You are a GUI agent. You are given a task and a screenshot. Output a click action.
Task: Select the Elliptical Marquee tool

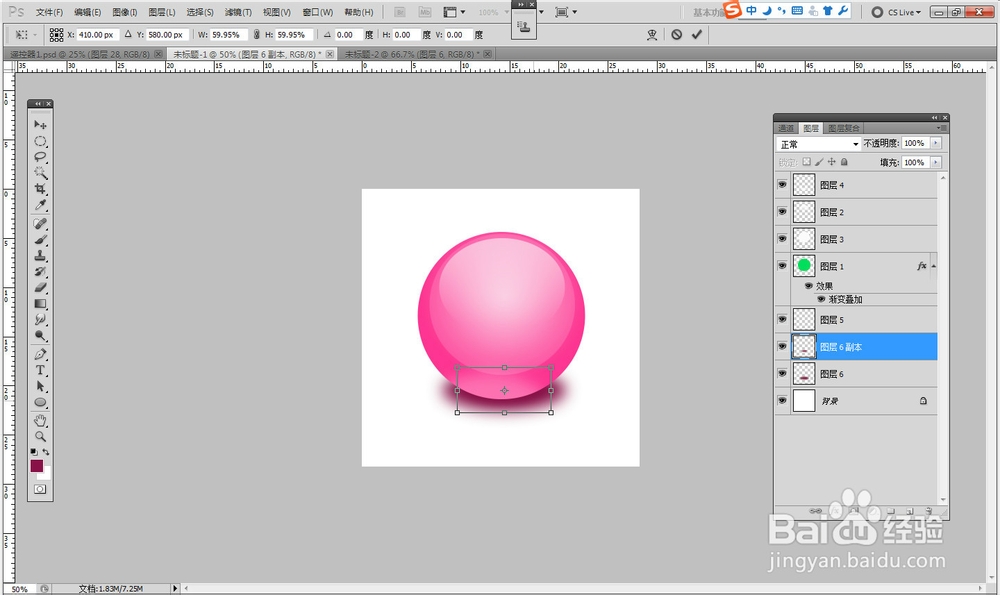pos(40,141)
